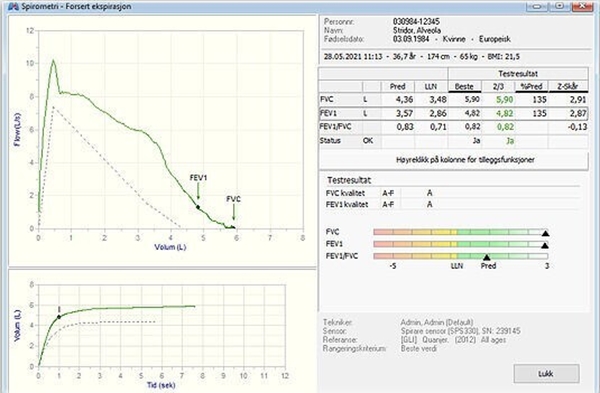
Task: Click green 0,82 value in 2/3 column
Action: (504, 127)
